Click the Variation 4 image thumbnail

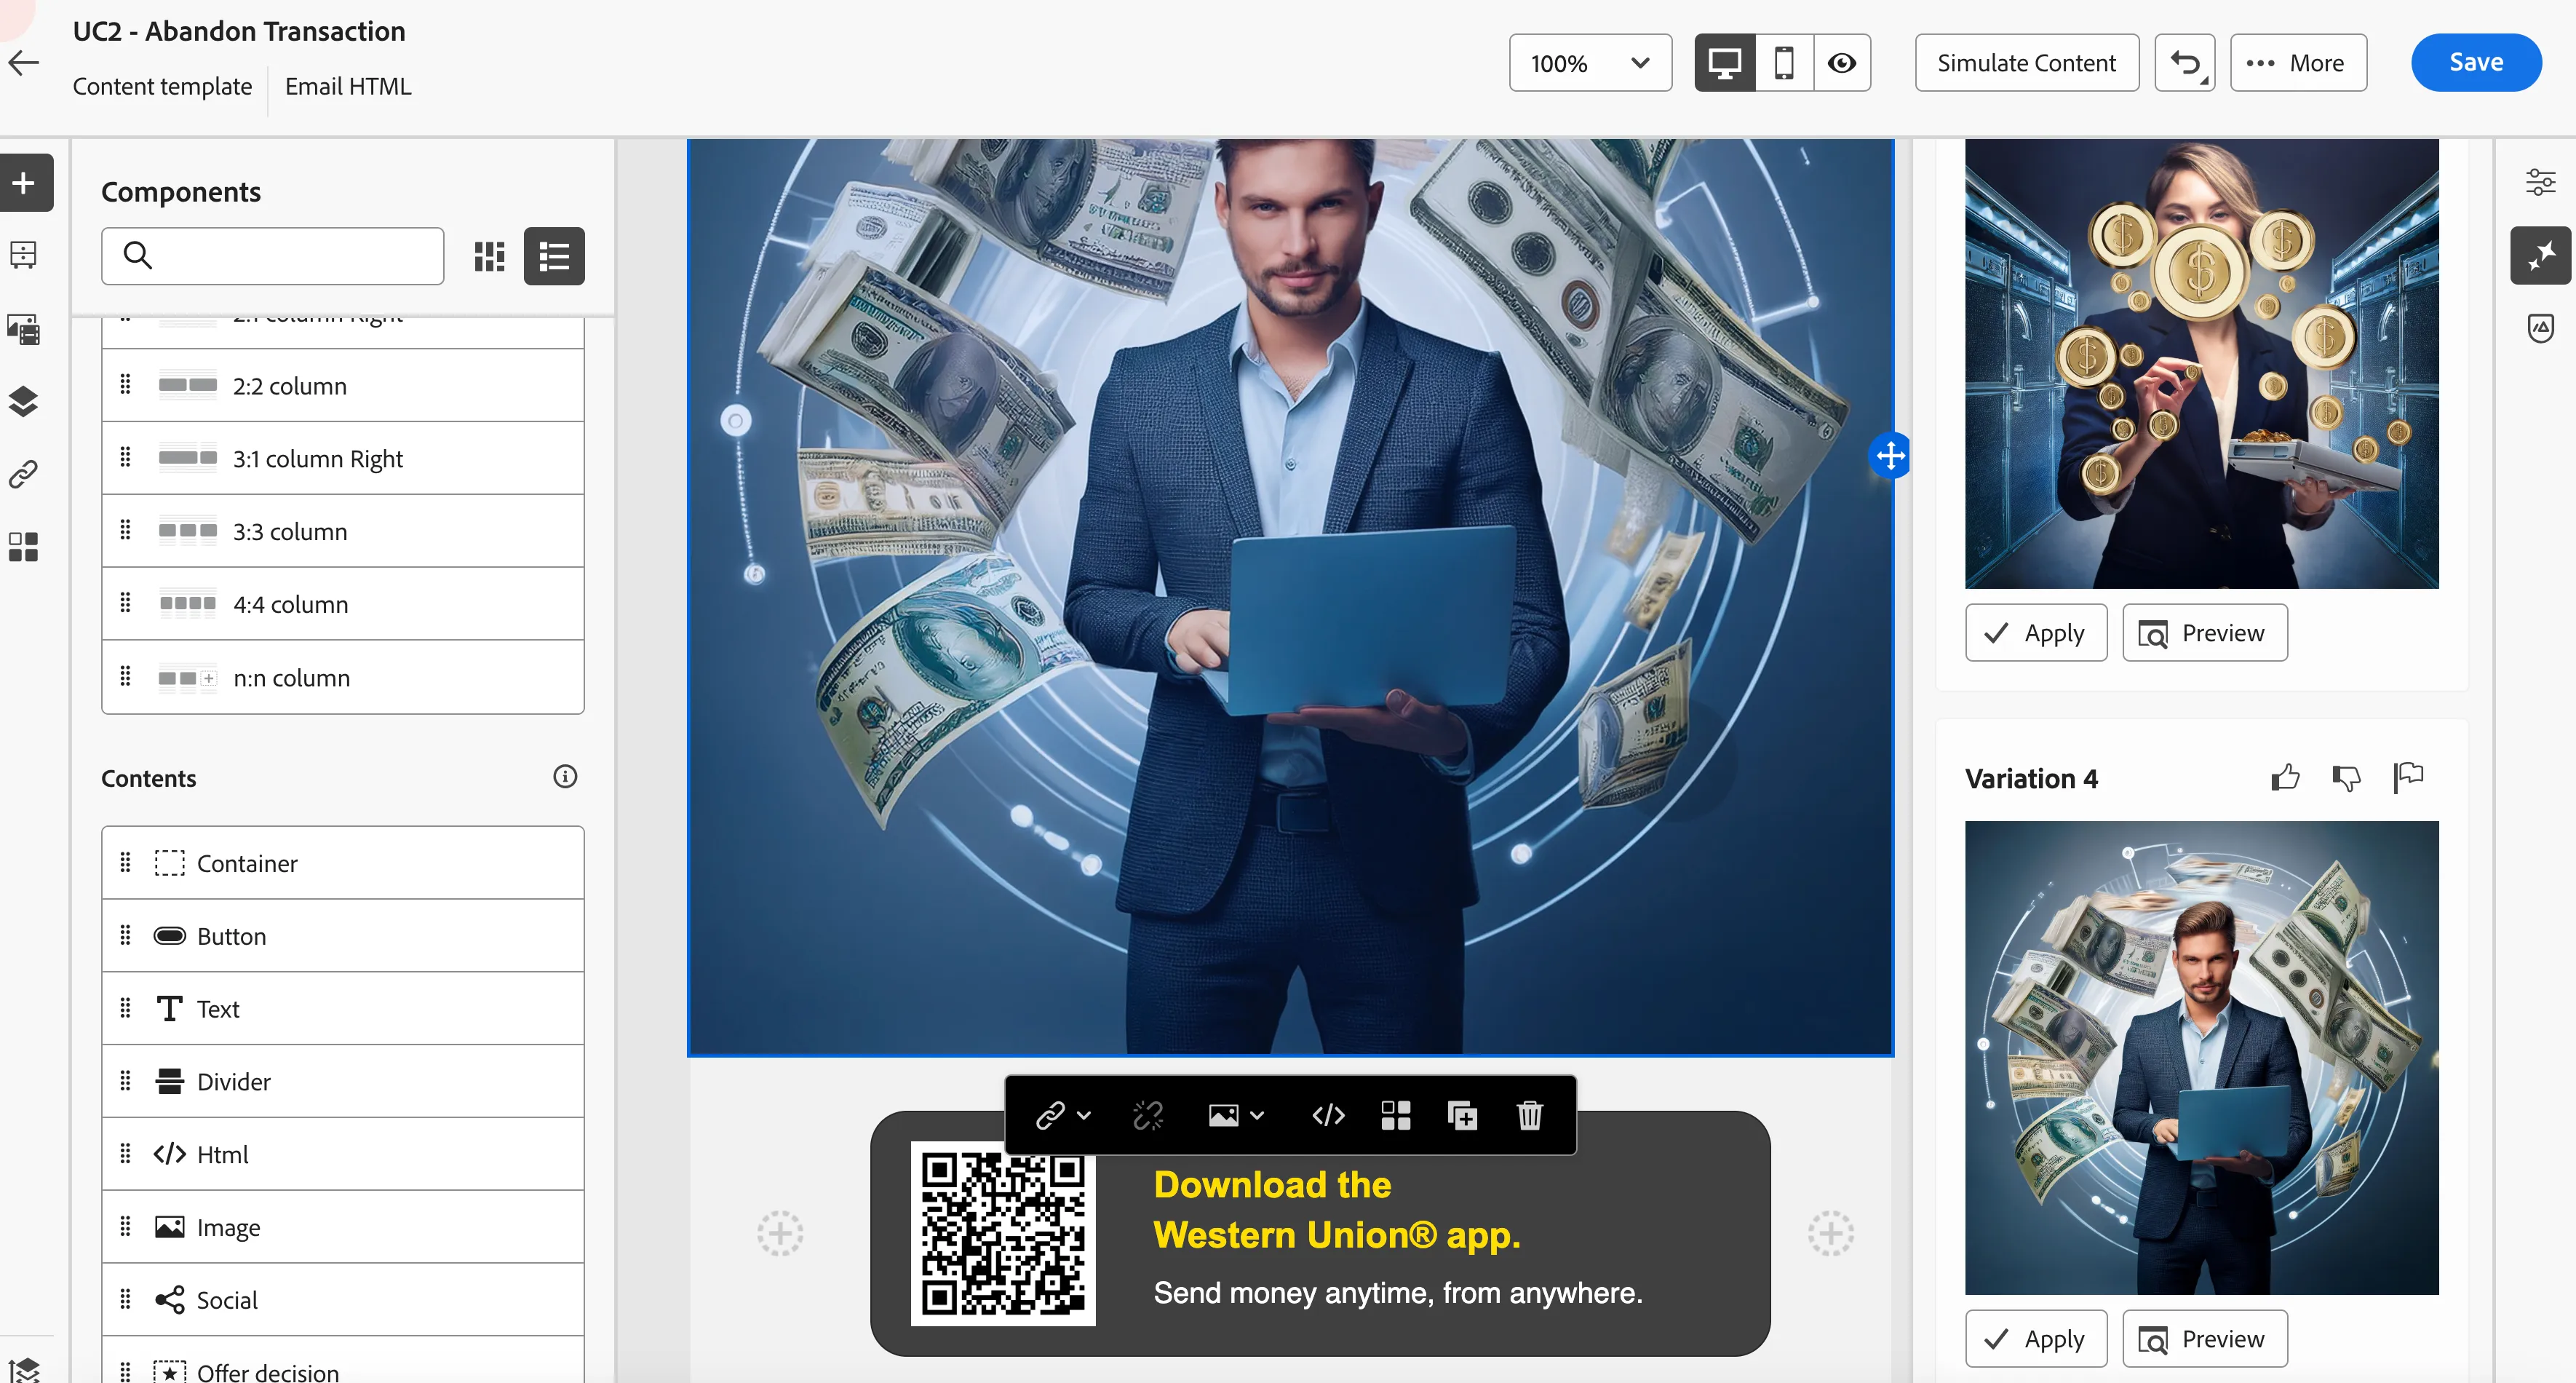point(2201,1058)
